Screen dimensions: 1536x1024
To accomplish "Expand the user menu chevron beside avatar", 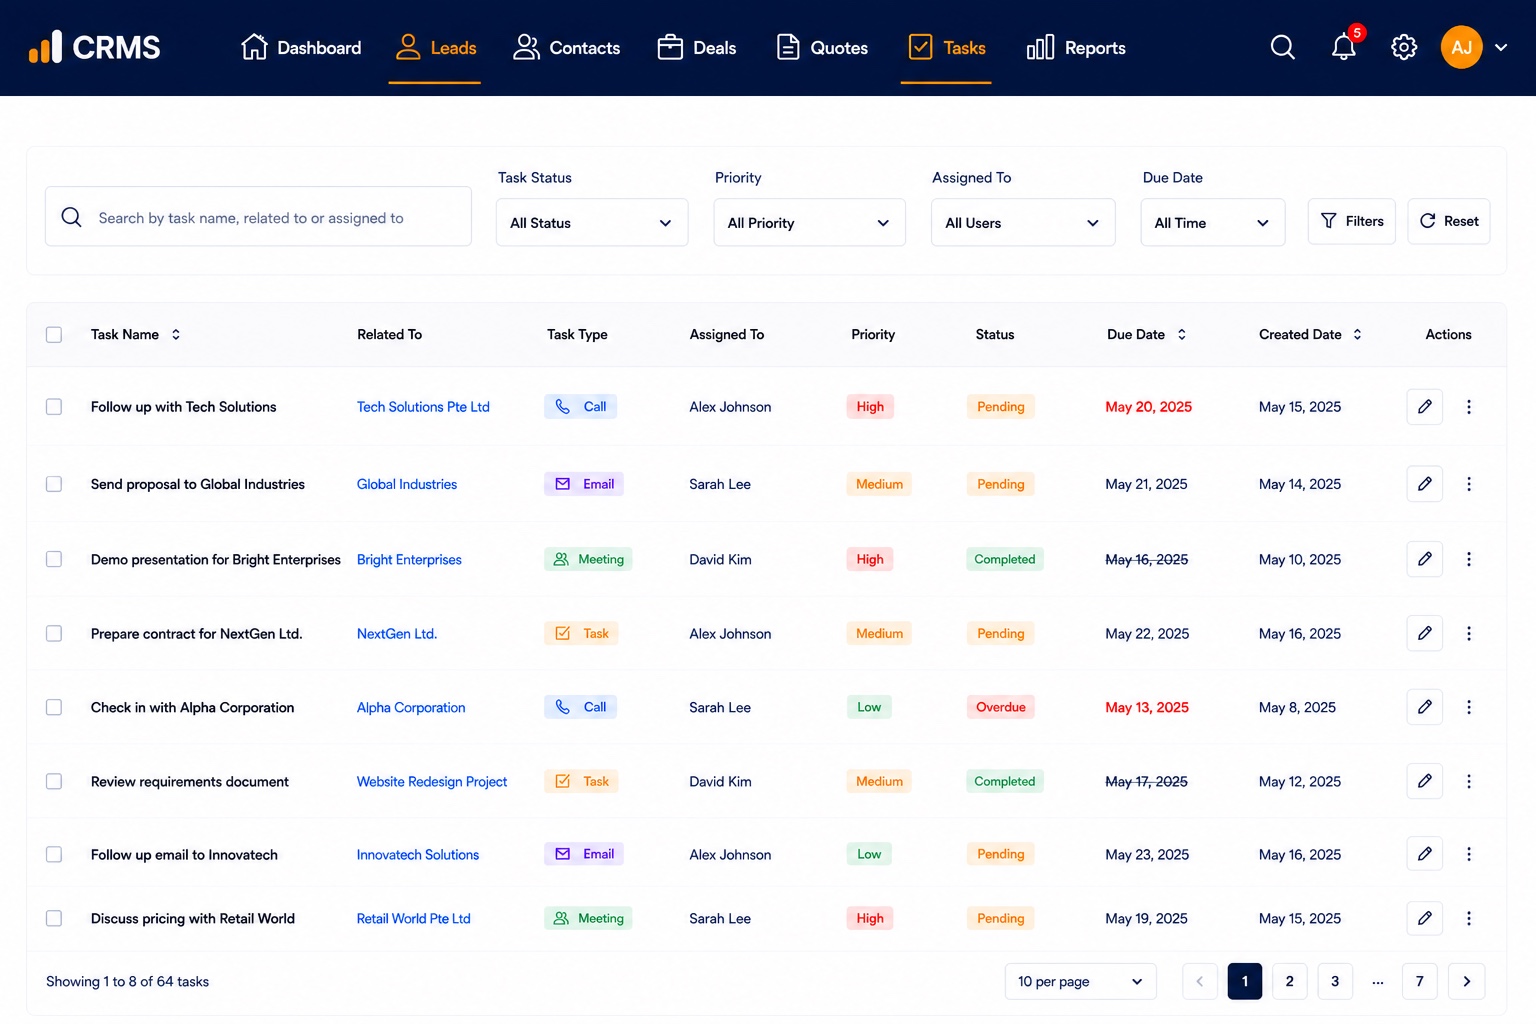I will click(1501, 47).
